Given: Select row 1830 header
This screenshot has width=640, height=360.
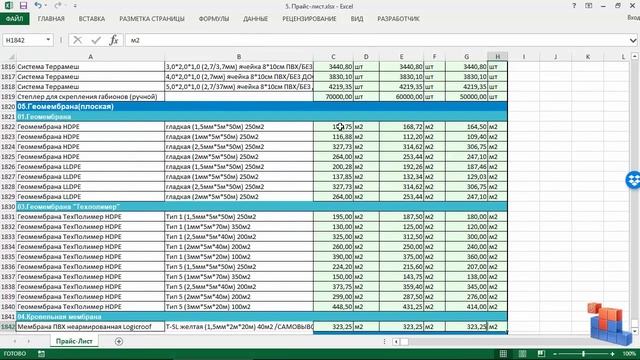Looking at the screenshot, I should click(8, 207).
